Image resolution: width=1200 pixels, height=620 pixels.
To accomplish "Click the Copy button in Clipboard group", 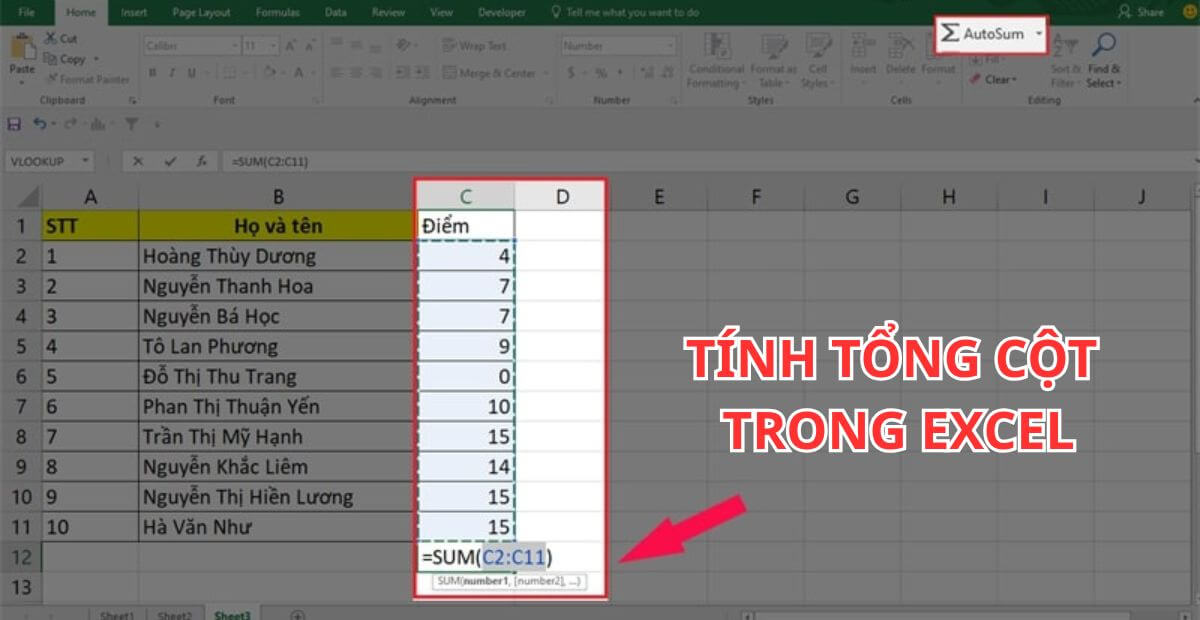I will pyautogui.click(x=66, y=59).
